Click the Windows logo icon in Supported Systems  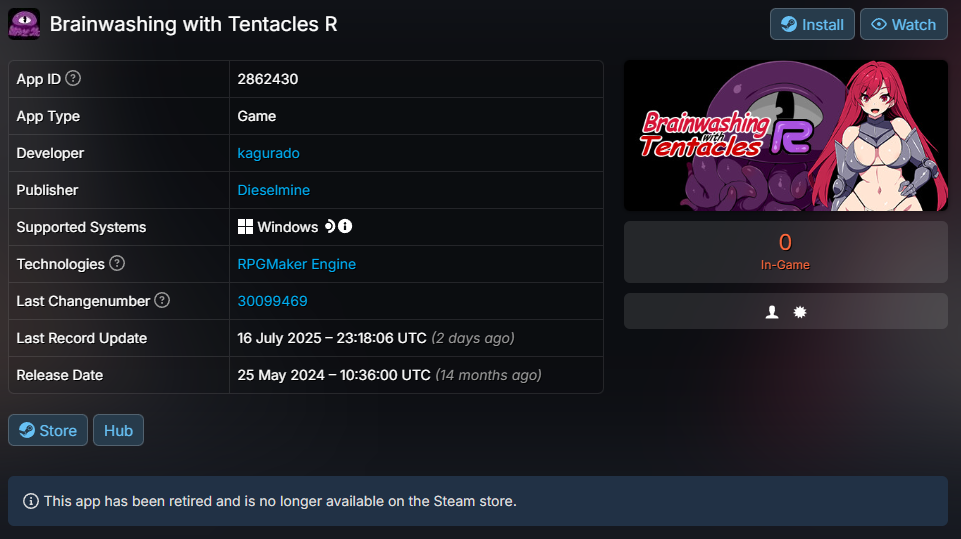[245, 227]
